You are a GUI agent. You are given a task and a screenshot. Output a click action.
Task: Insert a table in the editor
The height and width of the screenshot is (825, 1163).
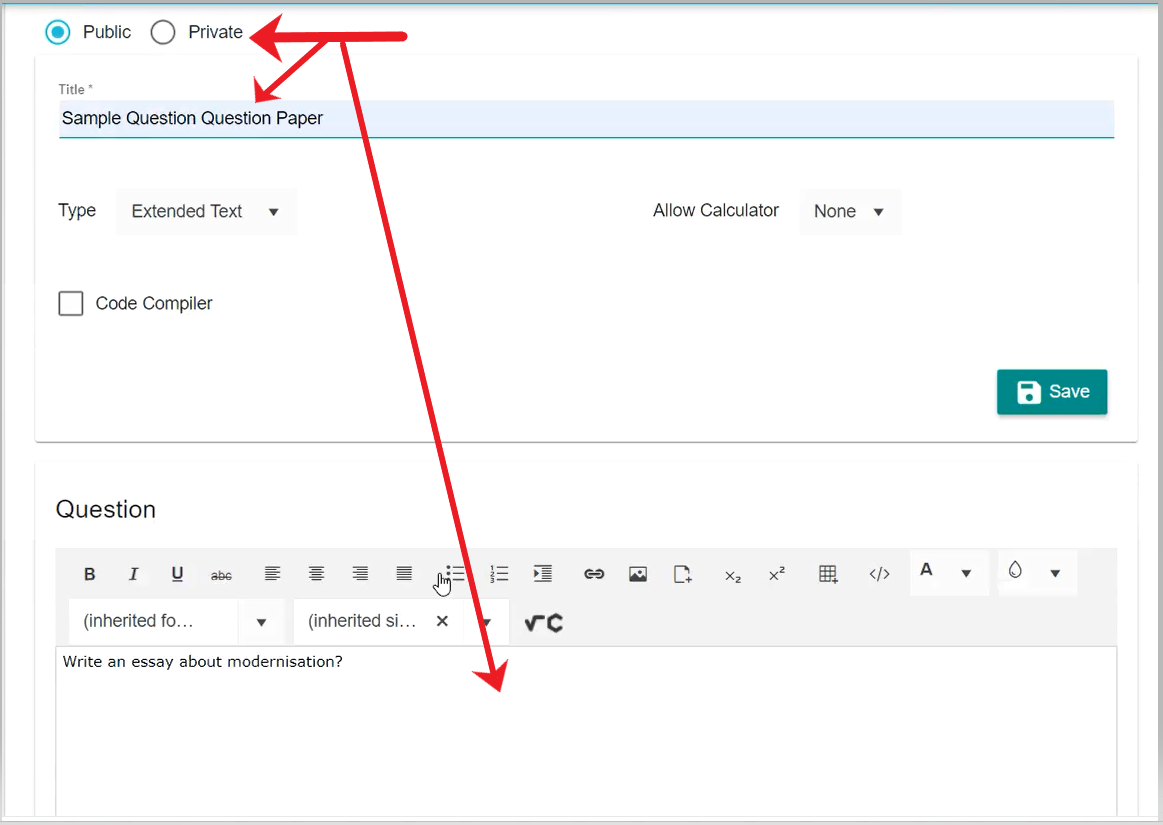click(828, 574)
